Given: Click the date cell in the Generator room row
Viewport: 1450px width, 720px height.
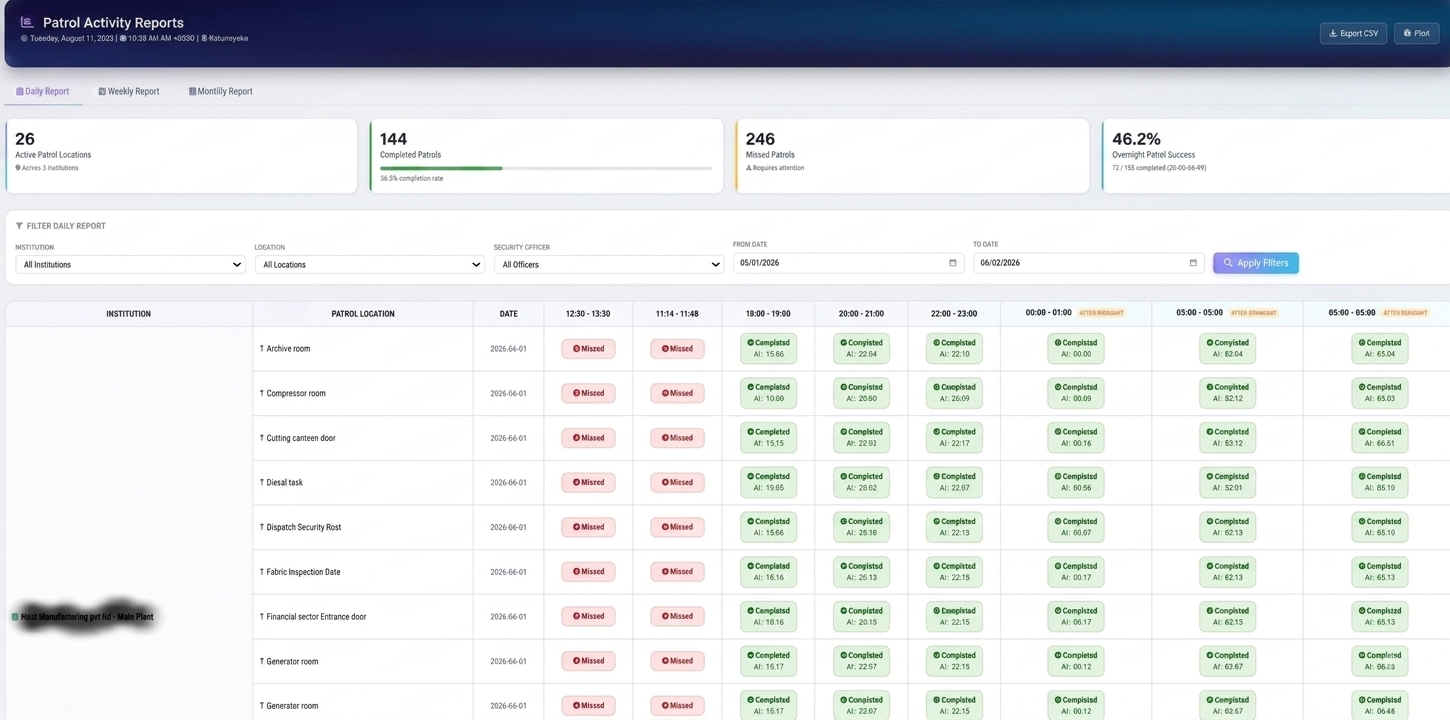Looking at the screenshot, I should pos(509,661).
